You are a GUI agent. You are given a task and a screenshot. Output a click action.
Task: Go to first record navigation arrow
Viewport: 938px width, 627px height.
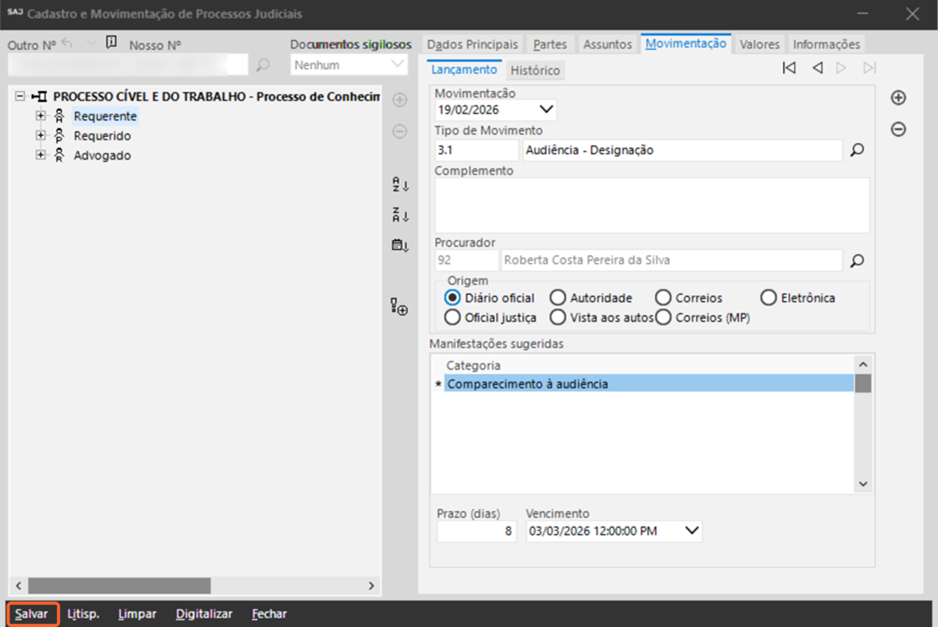pos(789,68)
